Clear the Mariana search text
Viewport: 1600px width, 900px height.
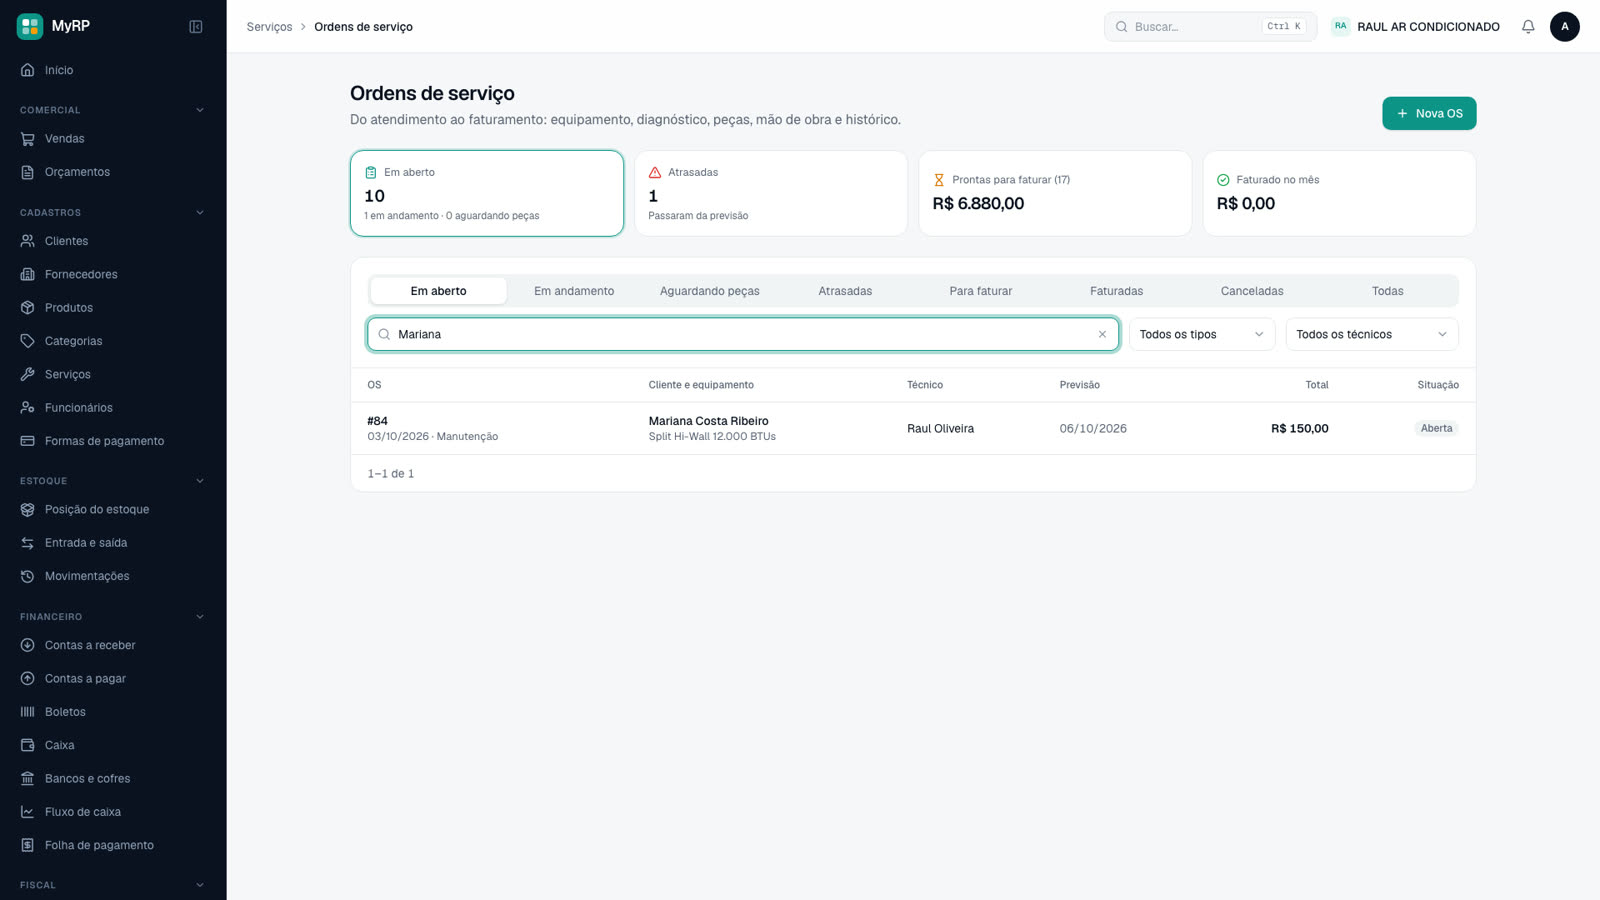pos(1102,334)
